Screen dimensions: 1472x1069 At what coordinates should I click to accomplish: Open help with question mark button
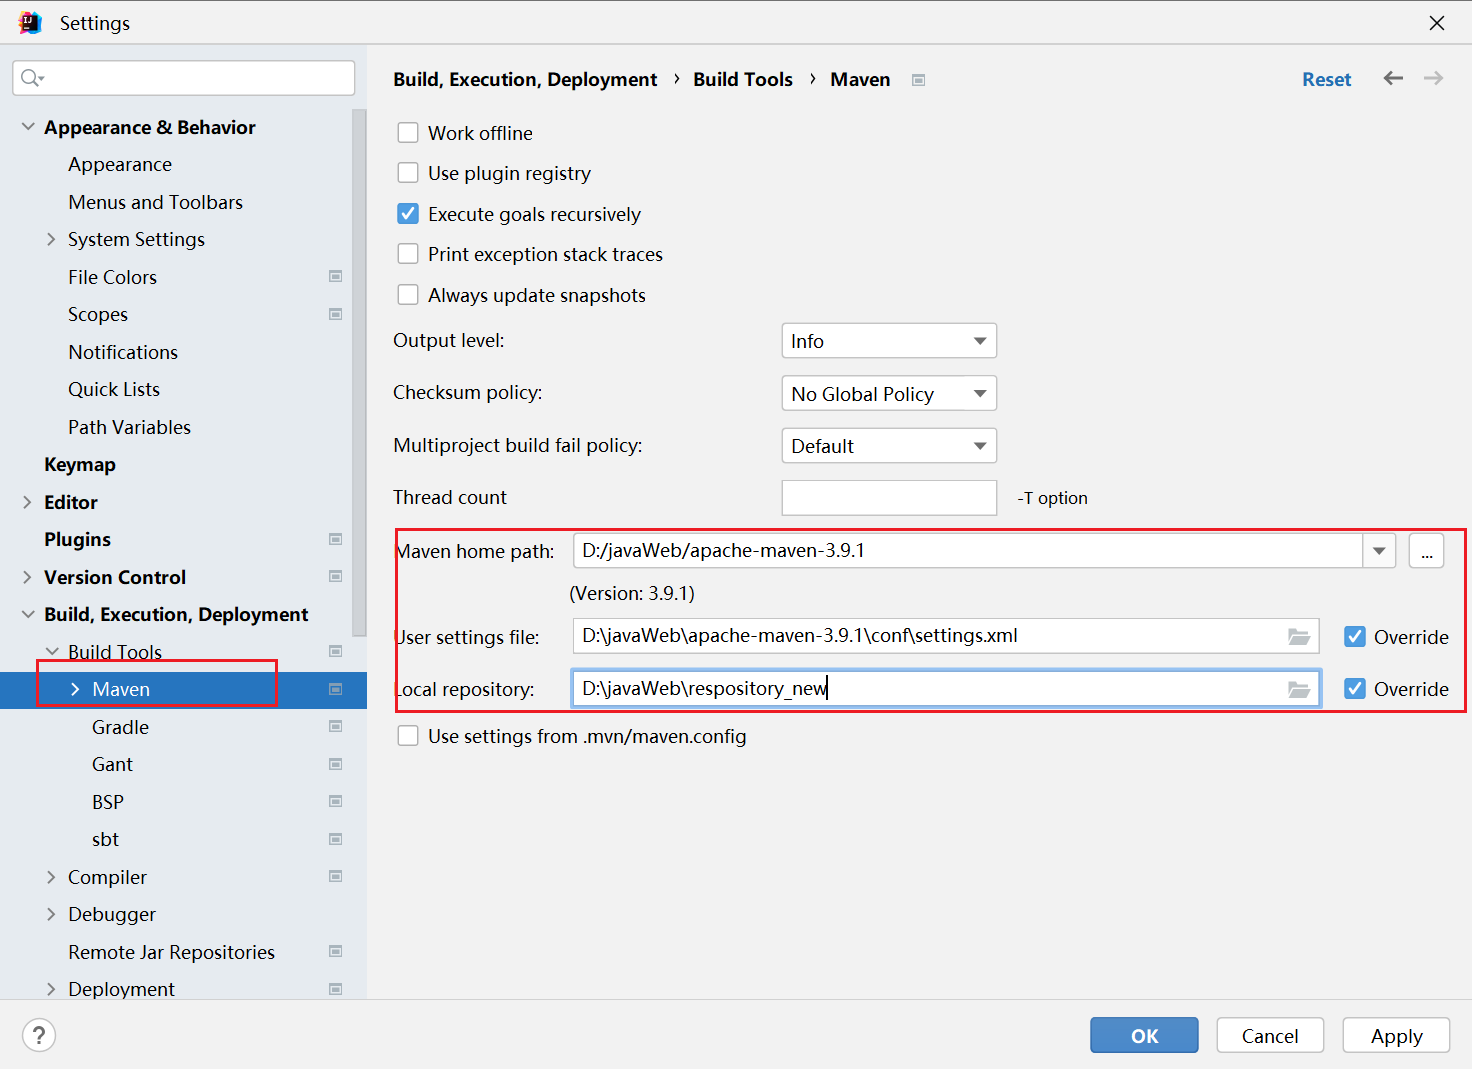(x=39, y=1035)
